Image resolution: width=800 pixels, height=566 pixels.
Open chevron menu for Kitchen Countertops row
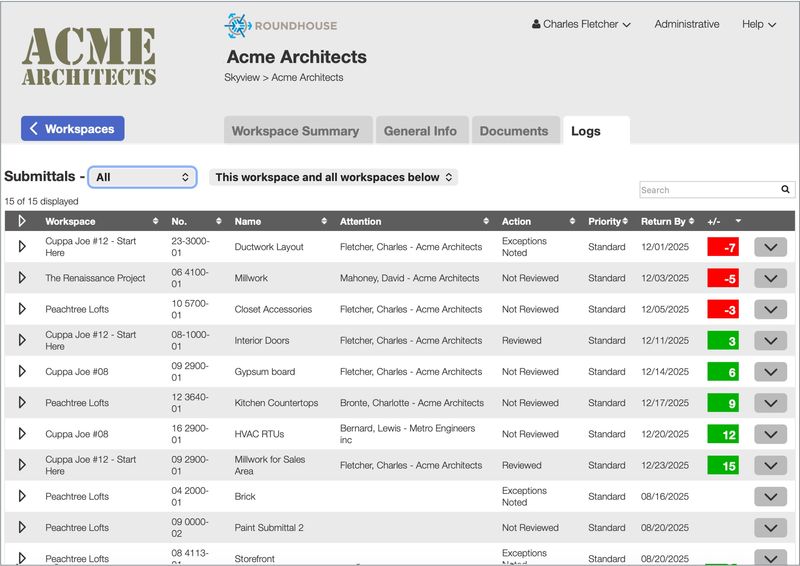coord(770,403)
